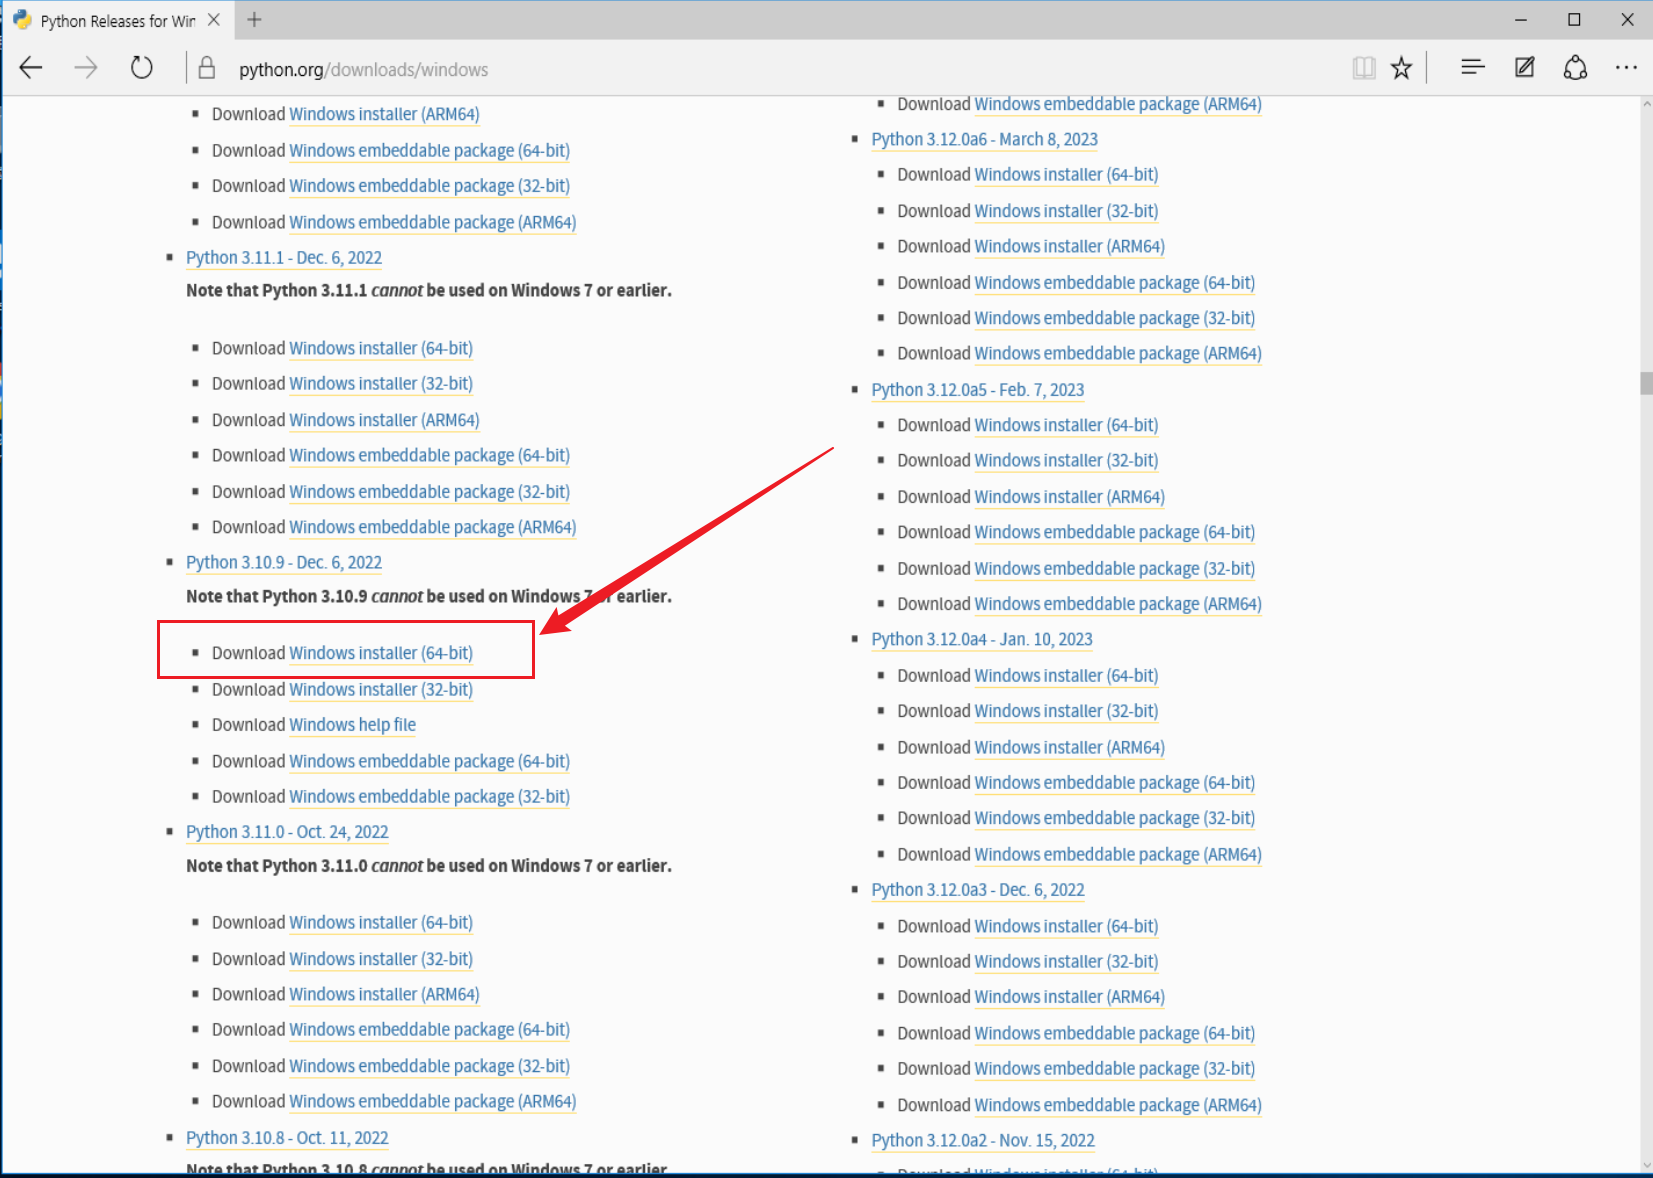Open the More actions ellipsis menu
The height and width of the screenshot is (1178, 1653).
1626,68
